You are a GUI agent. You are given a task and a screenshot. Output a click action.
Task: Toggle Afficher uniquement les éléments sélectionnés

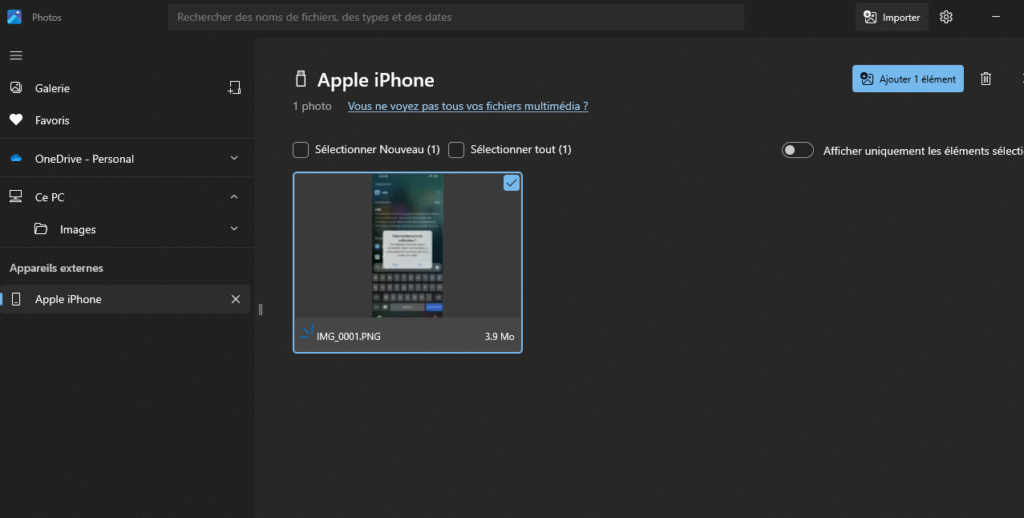point(797,150)
